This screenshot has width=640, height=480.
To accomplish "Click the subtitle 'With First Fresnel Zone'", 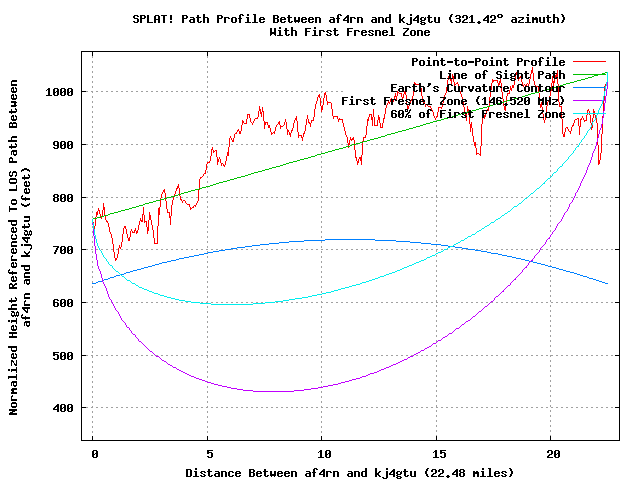I will point(349,32).
